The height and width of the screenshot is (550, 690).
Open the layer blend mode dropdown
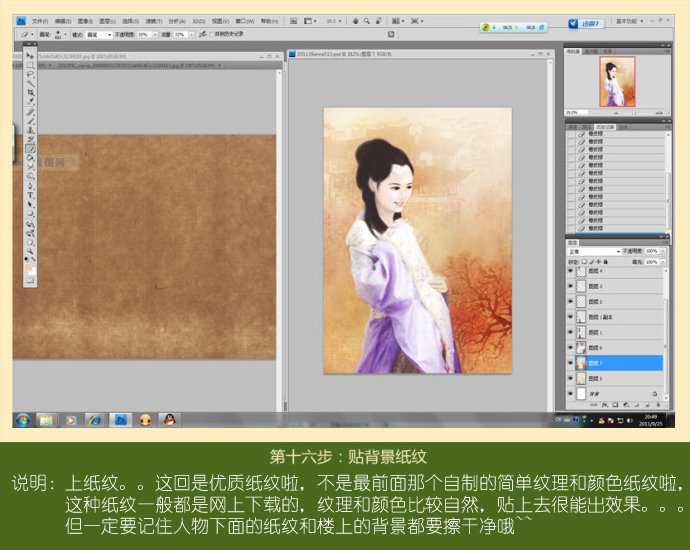tap(594, 251)
